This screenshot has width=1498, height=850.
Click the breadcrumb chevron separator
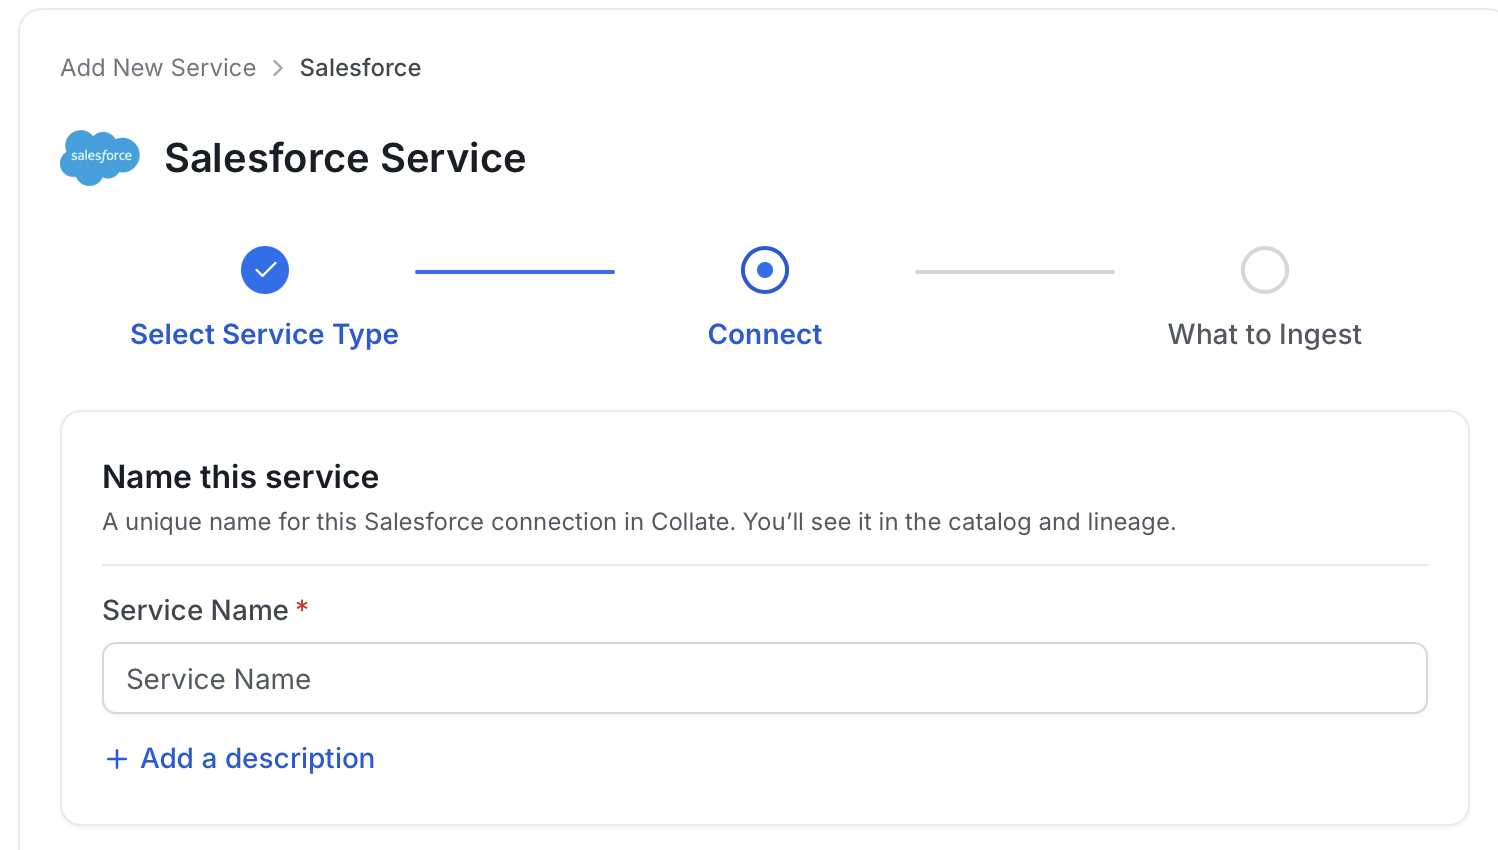(x=278, y=68)
